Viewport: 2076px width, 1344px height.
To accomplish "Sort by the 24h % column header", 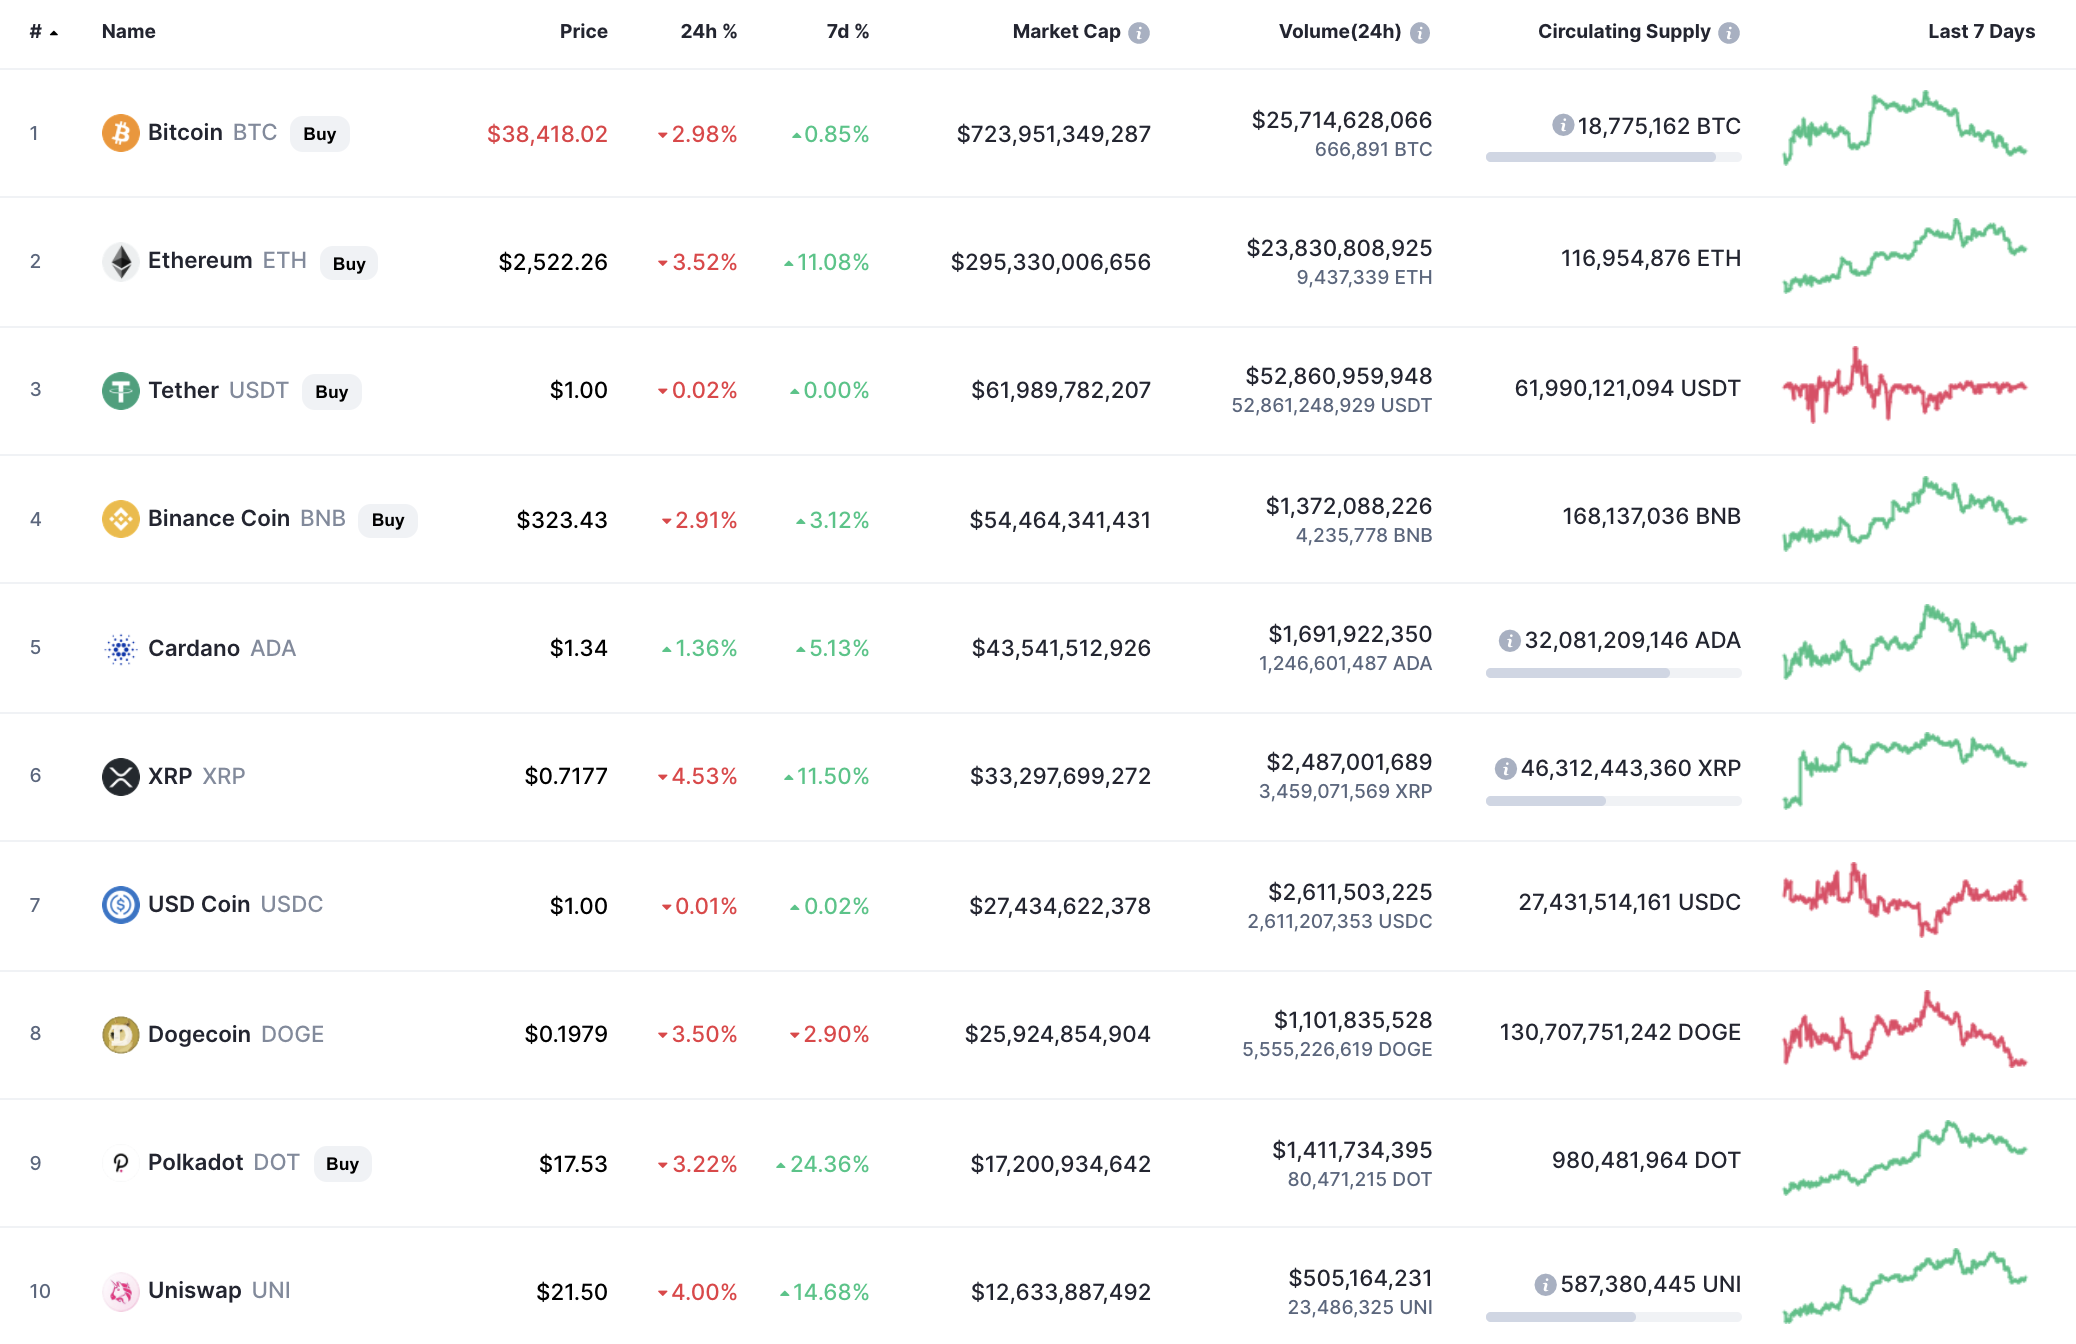I will (x=708, y=32).
